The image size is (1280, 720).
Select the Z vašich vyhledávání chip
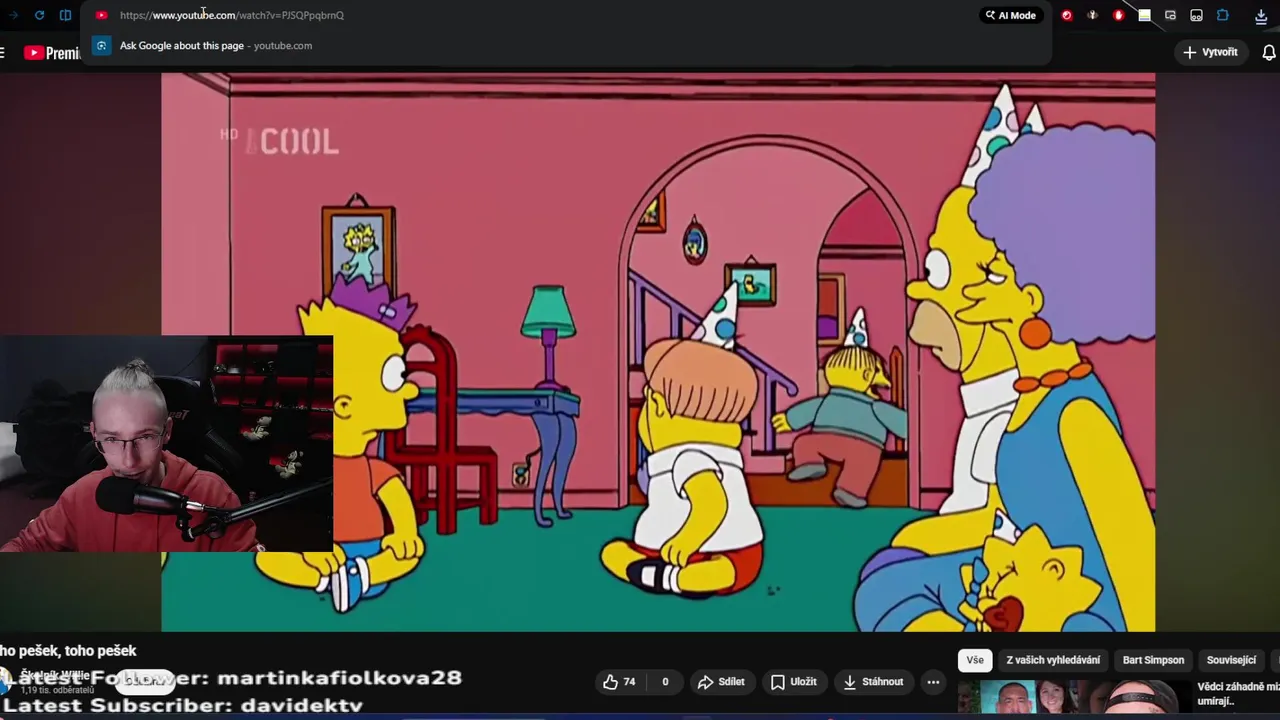pos(1053,660)
